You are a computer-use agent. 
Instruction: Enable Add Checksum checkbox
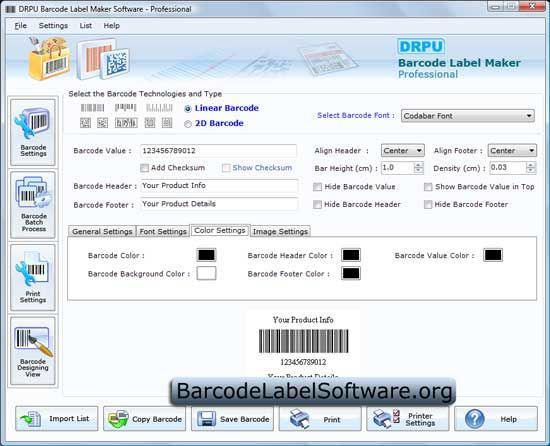coord(144,168)
